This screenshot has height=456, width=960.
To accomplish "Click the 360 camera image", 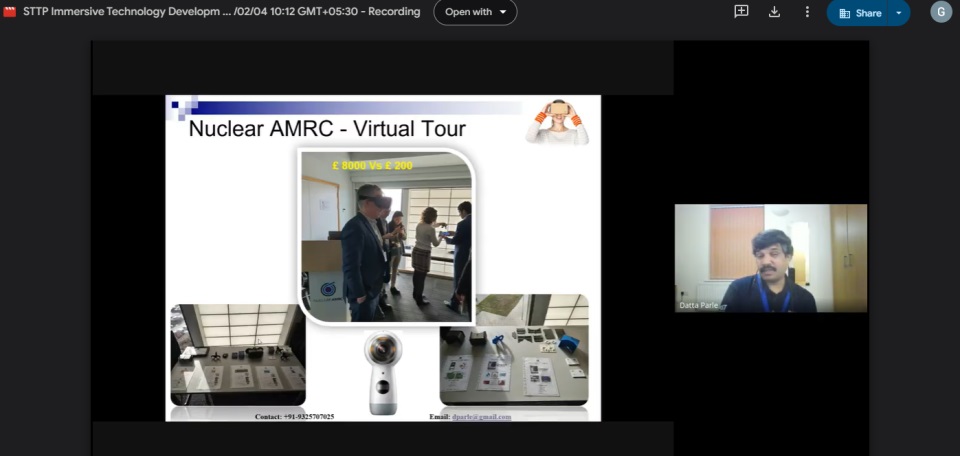I will coord(383,373).
